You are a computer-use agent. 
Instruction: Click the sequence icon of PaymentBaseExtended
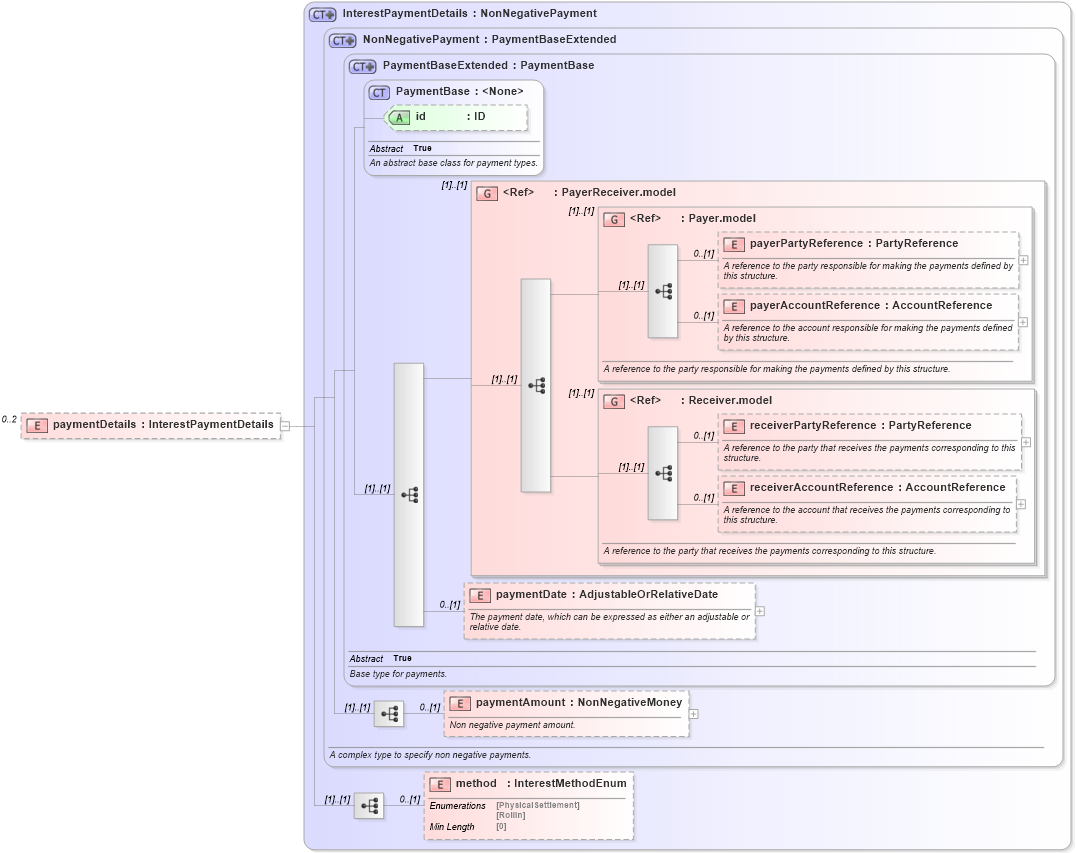[409, 495]
